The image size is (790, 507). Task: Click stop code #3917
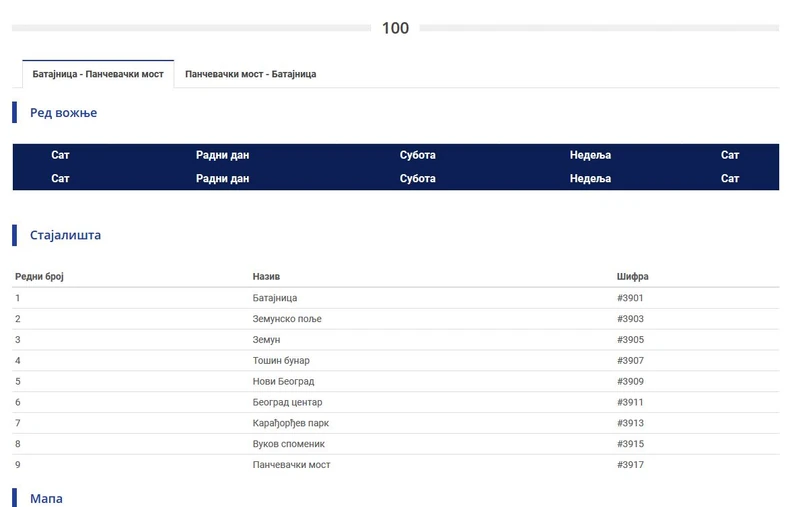point(630,465)
